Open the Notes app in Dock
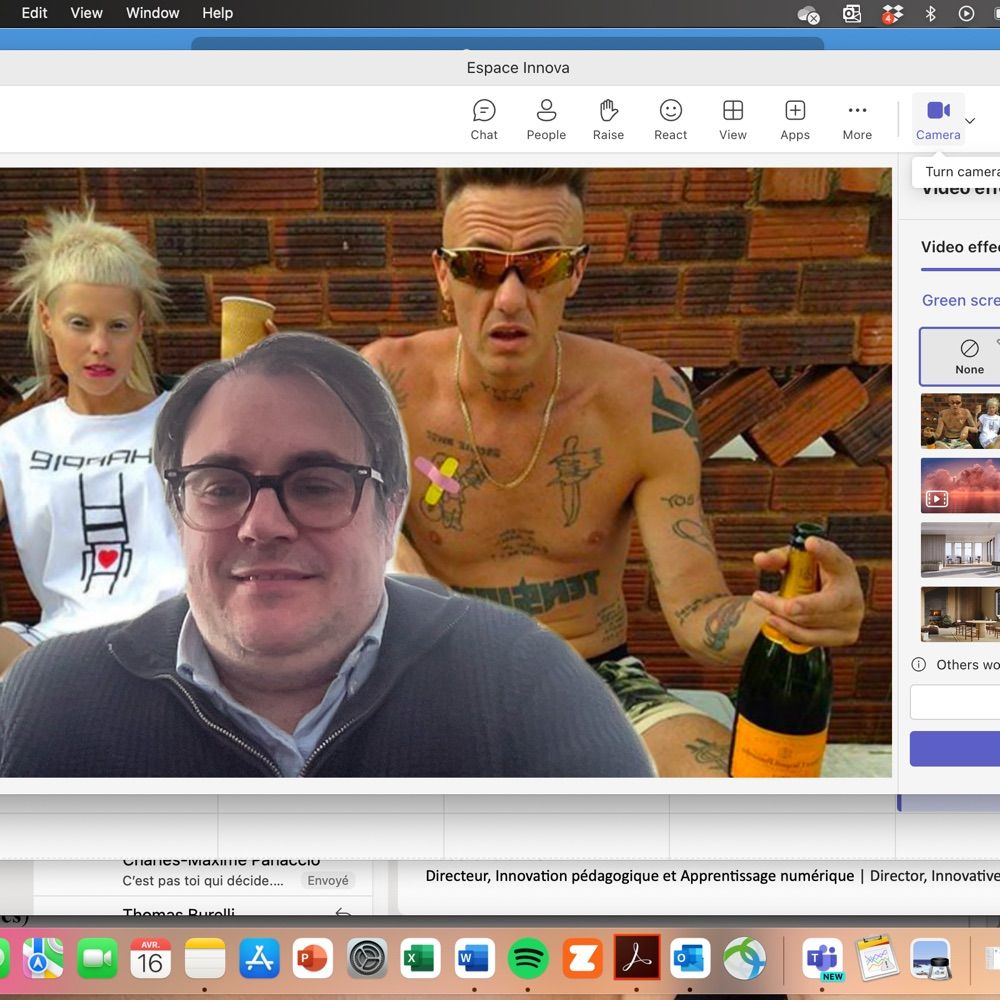Image resolution: width=1000 pixels, height=1000 pixels. [x=205, y=958]
